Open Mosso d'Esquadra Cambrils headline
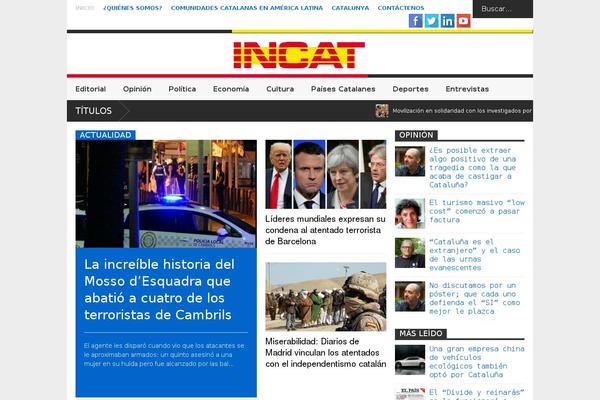This screenshot has height=400, width=600. (159, 289)
